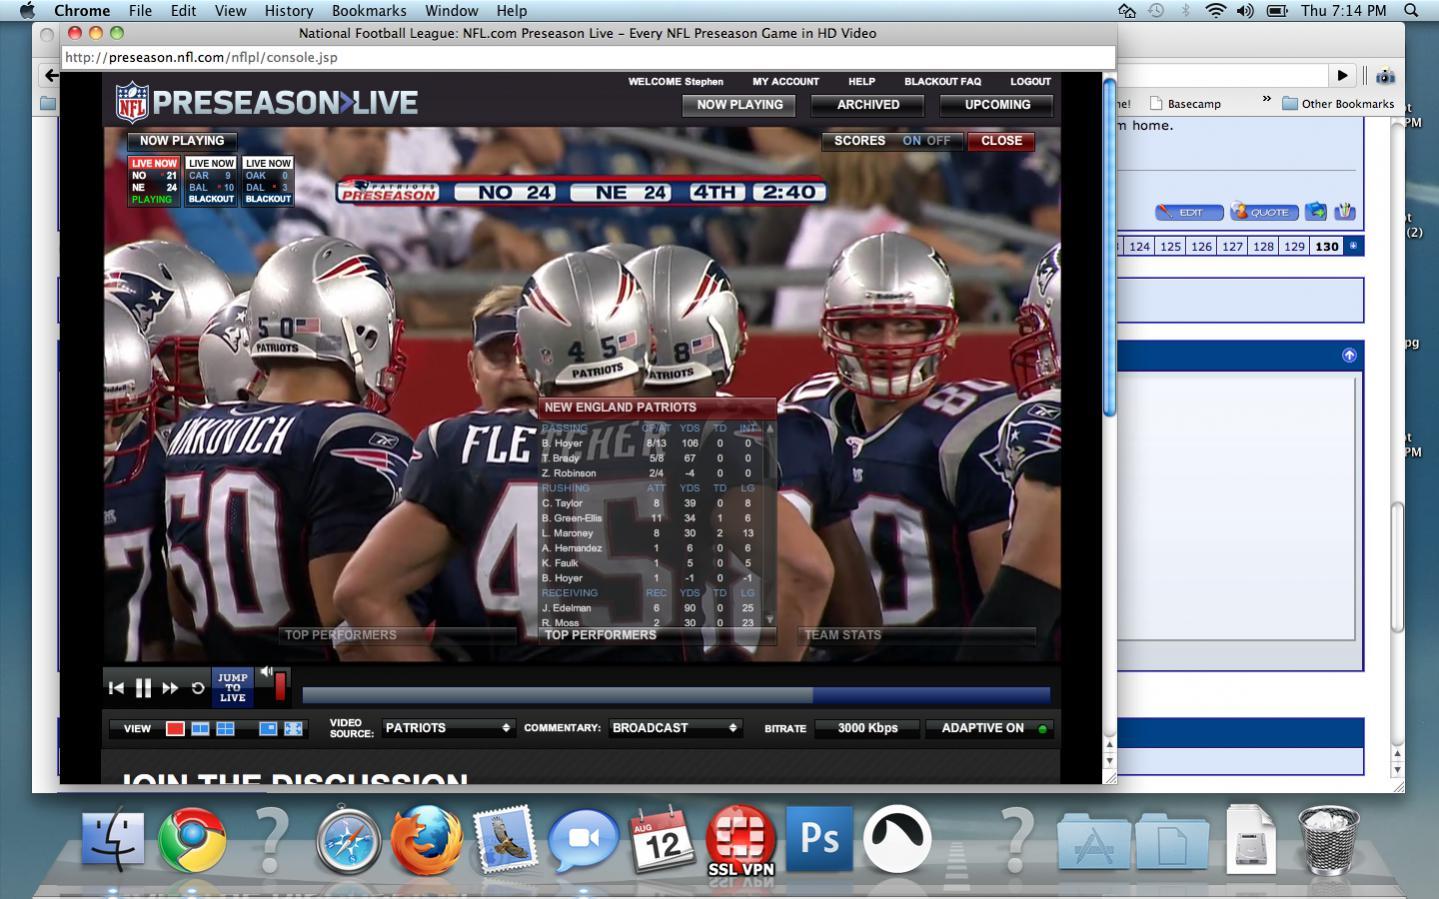The height and width of the screenshot is (899, 1439).
Task: Open the center TOP PERFORMERS panel tab
Action: tap(657, 635)
